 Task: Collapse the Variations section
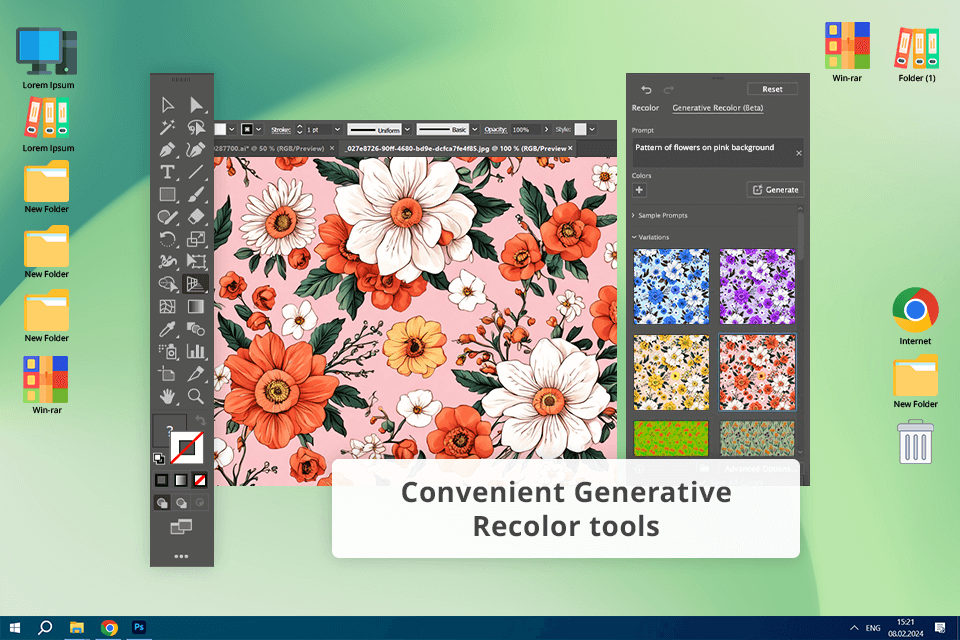pos(651,237)
